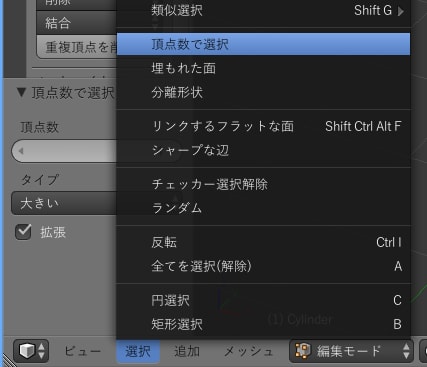Select the 埋もれた面 menu entry
Screen dimensions: 427x367
pyautogui.click(x=263, y=68)
